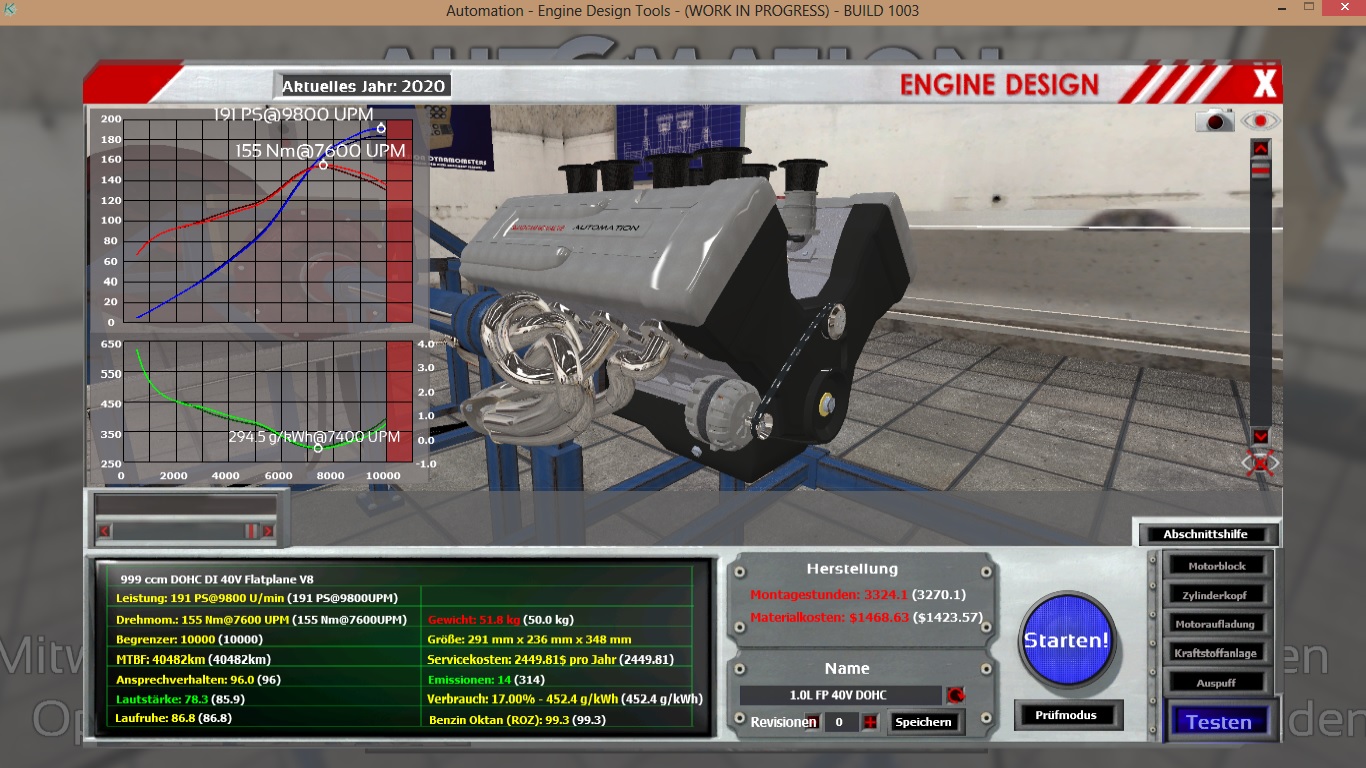Take a screenshot with the camera icon
The image size is (1366, 768).
[1216, 121]
